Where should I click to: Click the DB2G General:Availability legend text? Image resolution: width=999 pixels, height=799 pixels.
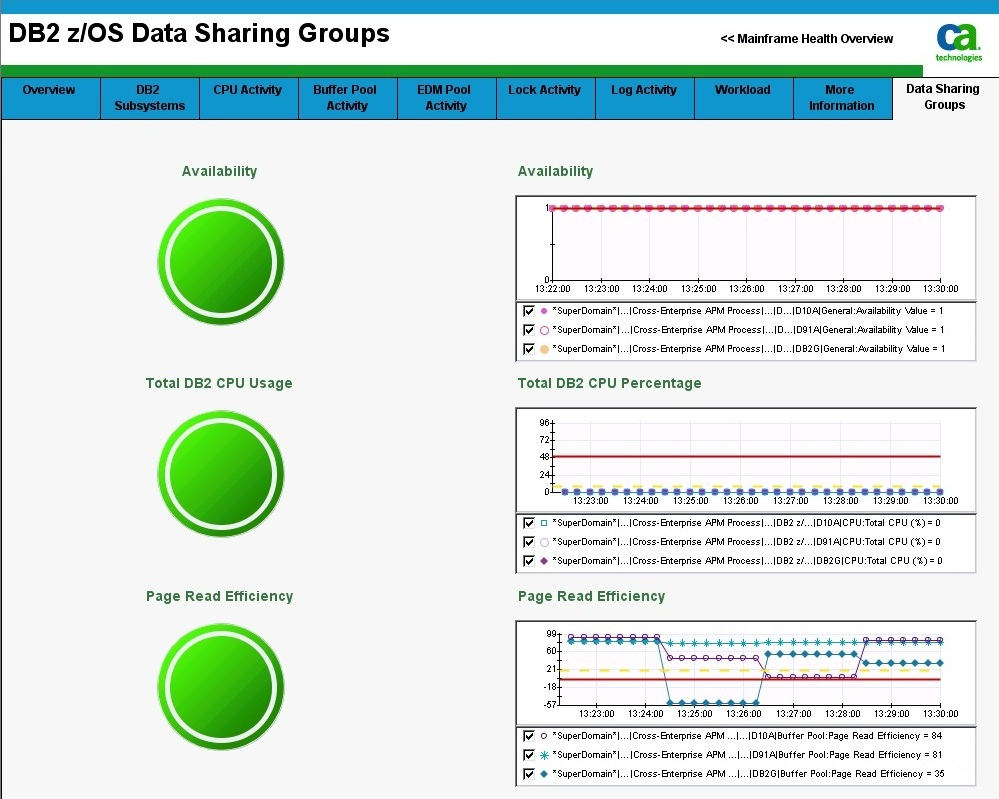pyautogui.click(x=749, y=349)
